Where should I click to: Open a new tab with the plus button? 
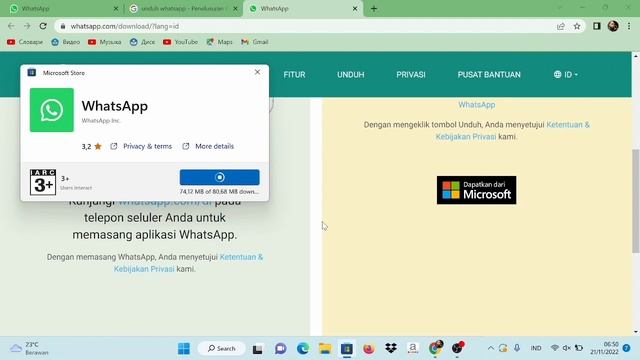(374, 9)
